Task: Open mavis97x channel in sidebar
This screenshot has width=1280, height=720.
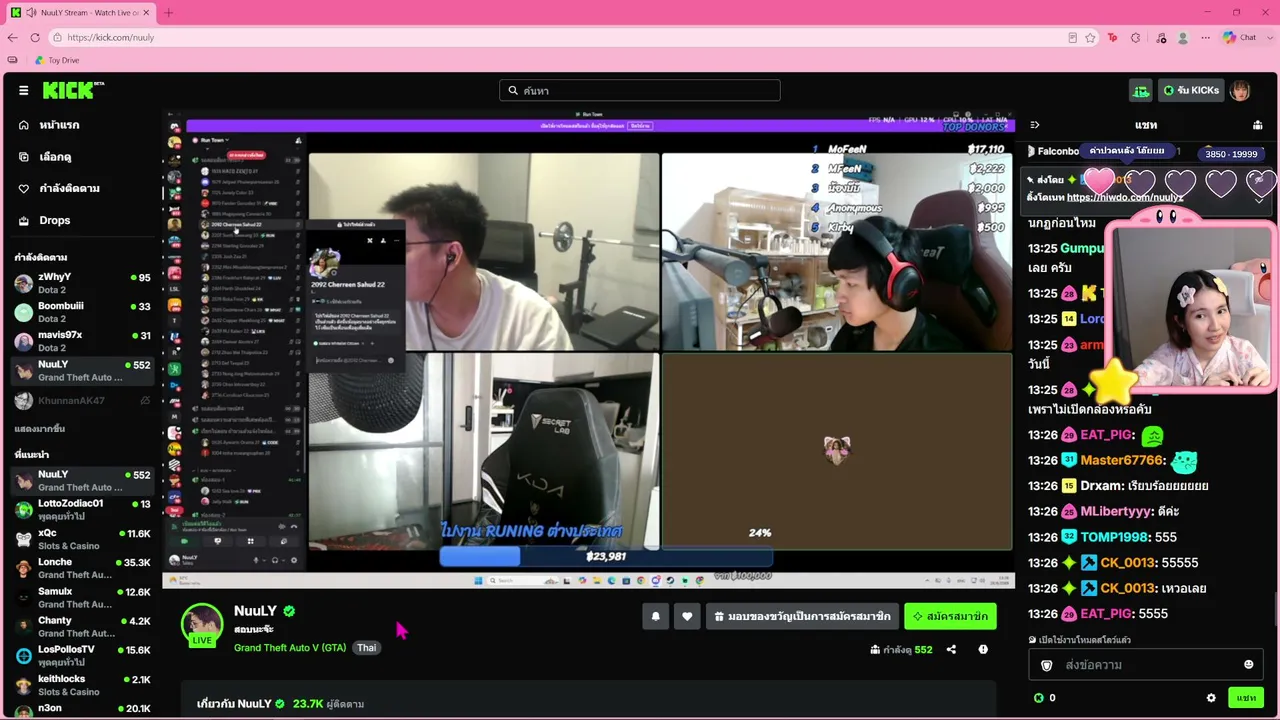Action: [x=82, y=341]
